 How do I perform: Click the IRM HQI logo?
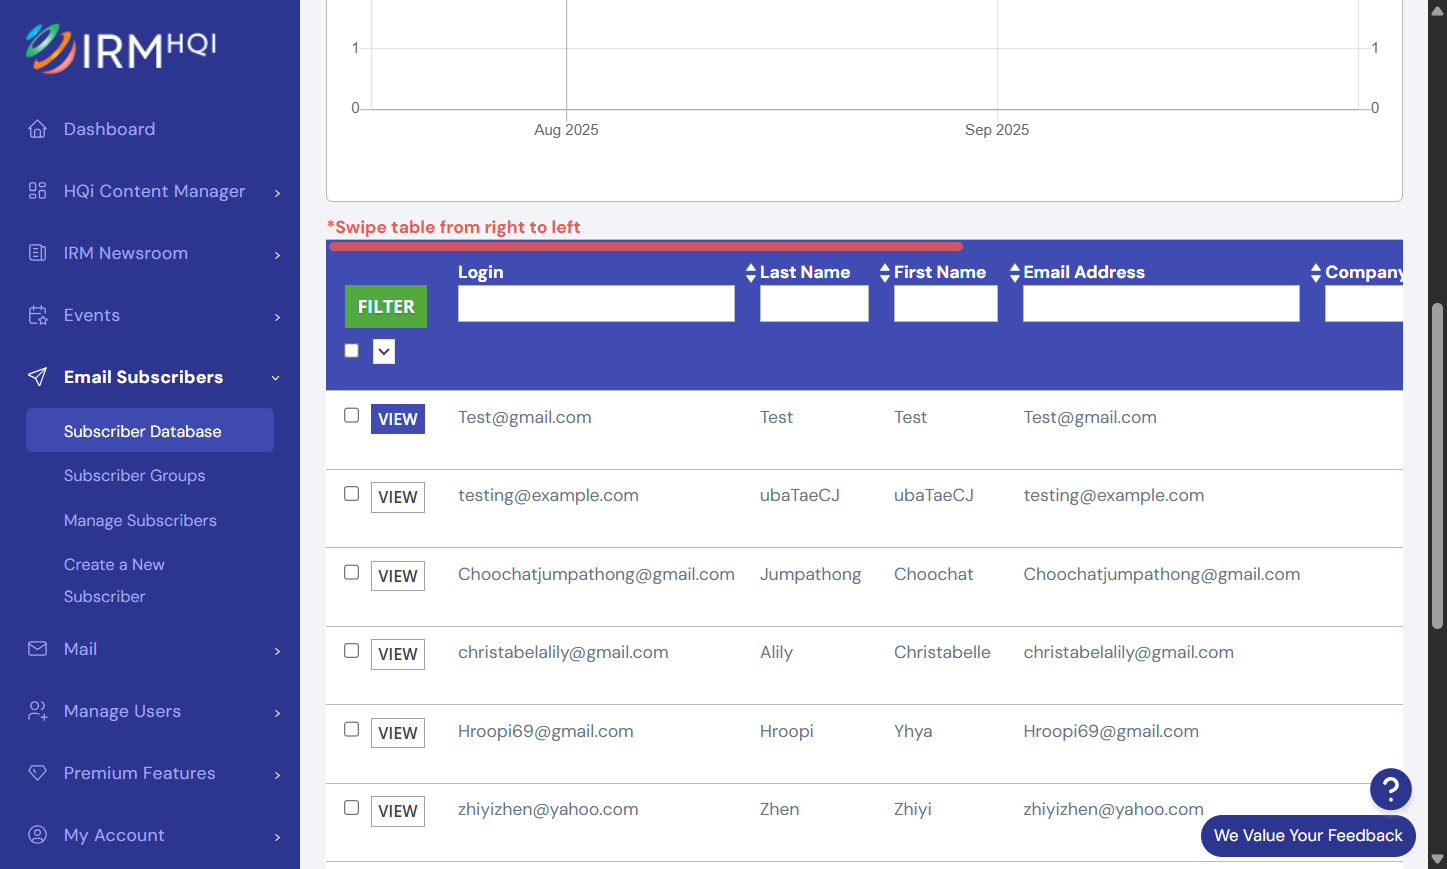tap(121, 48)
